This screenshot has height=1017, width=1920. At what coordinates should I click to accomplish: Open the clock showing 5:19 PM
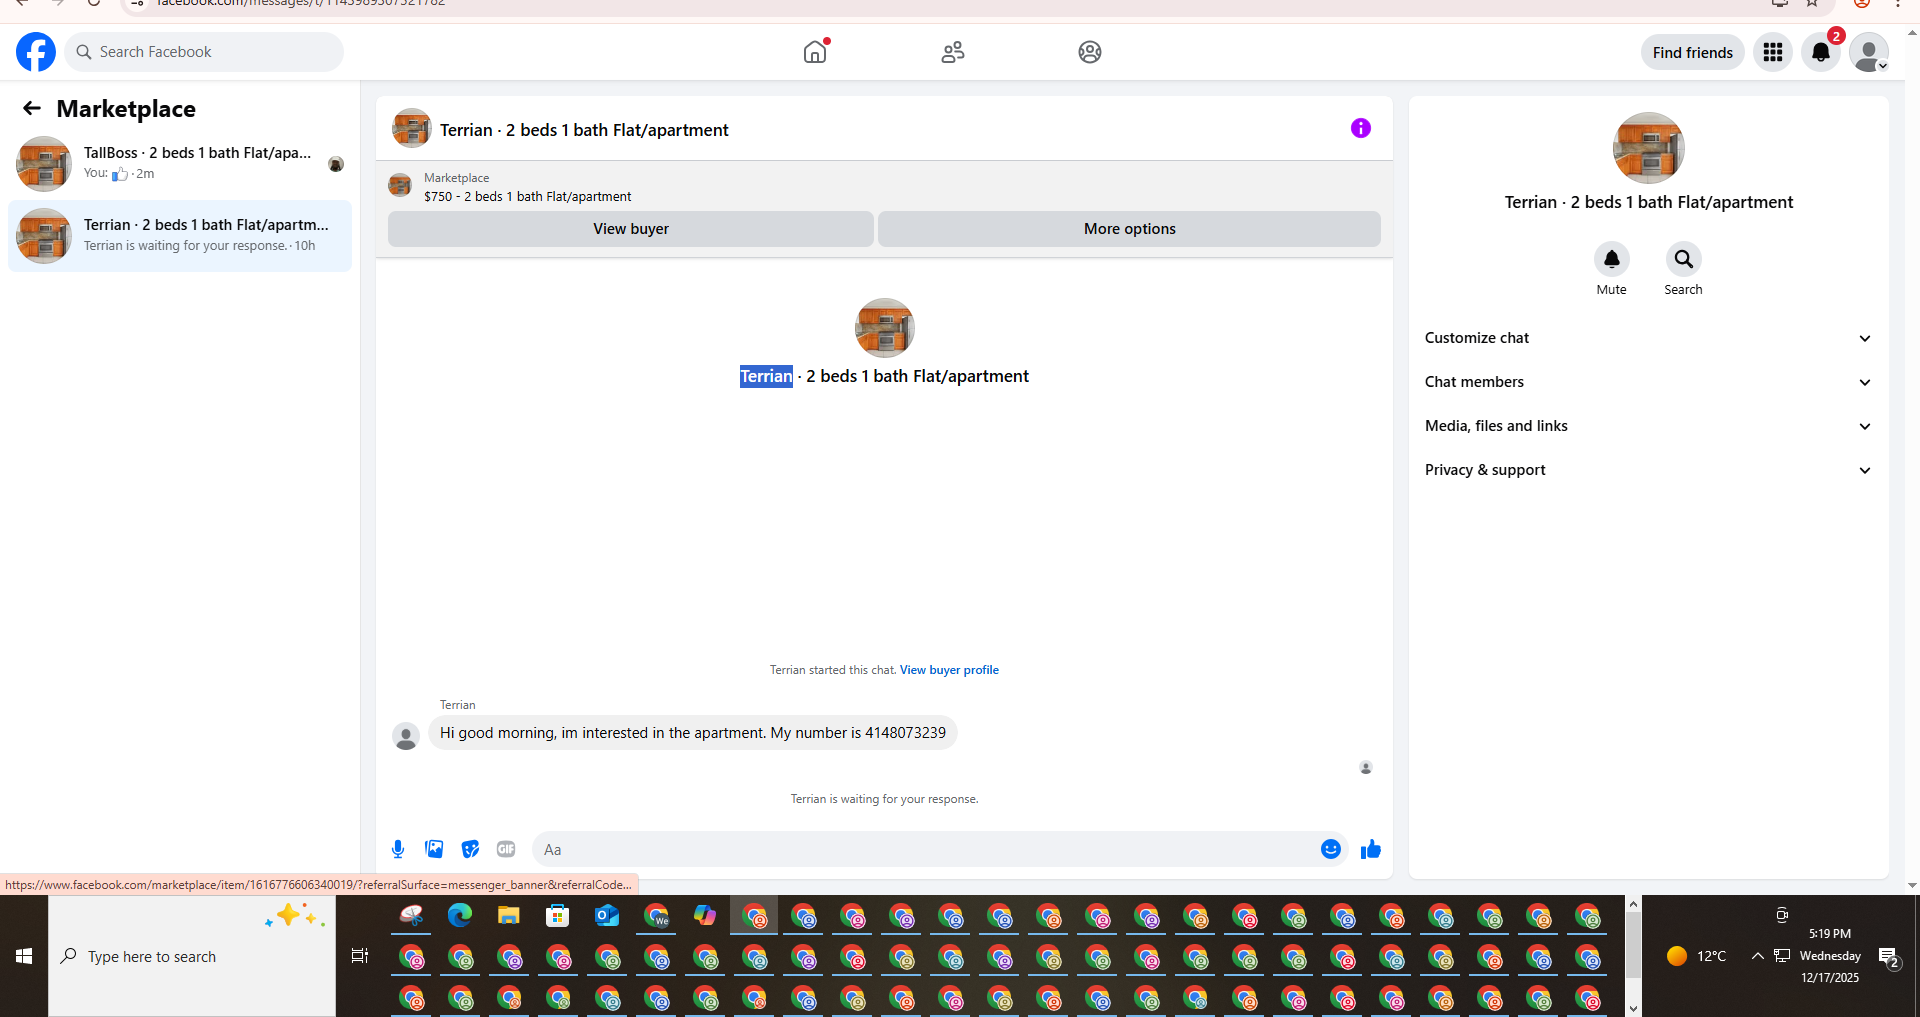pyautogui.click(x=1830, y=956)
